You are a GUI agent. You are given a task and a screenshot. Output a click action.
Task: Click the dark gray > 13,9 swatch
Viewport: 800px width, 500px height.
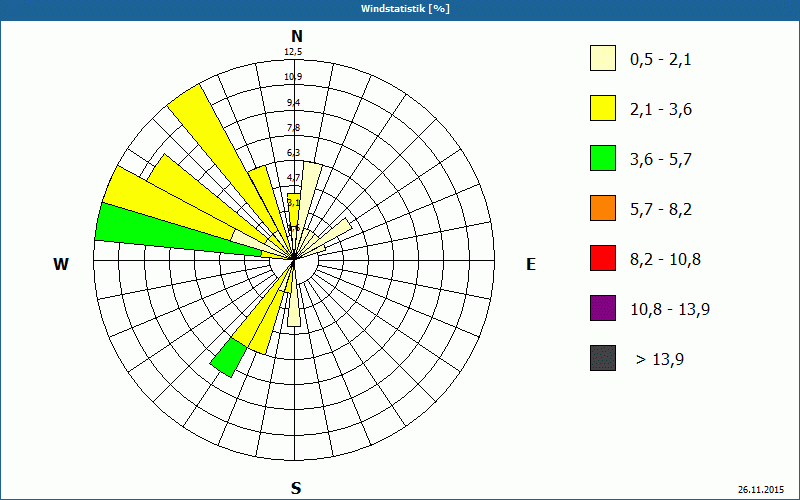click(603, 358)
